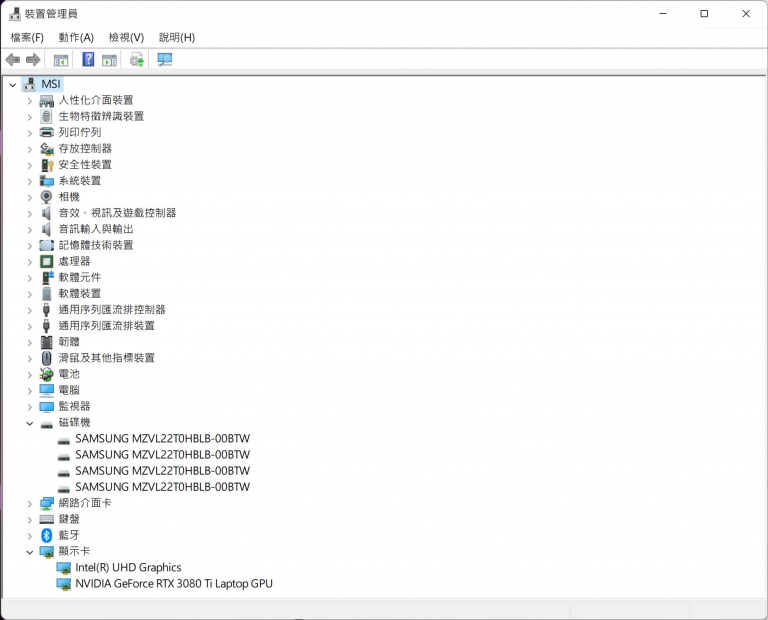The height and width of the screenshot is (620, 768).
Task: Open the 檢視(V) menu
Action: point(126,37)
